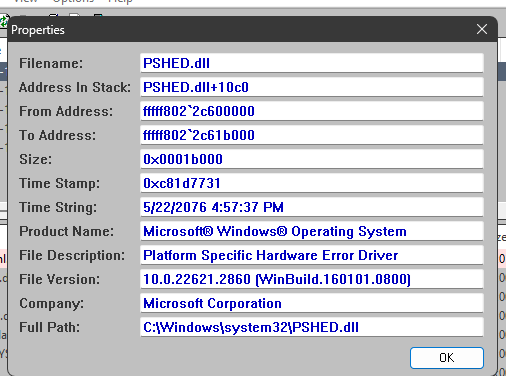
Task: Click the File Version: label
Action: click(59, 279)
